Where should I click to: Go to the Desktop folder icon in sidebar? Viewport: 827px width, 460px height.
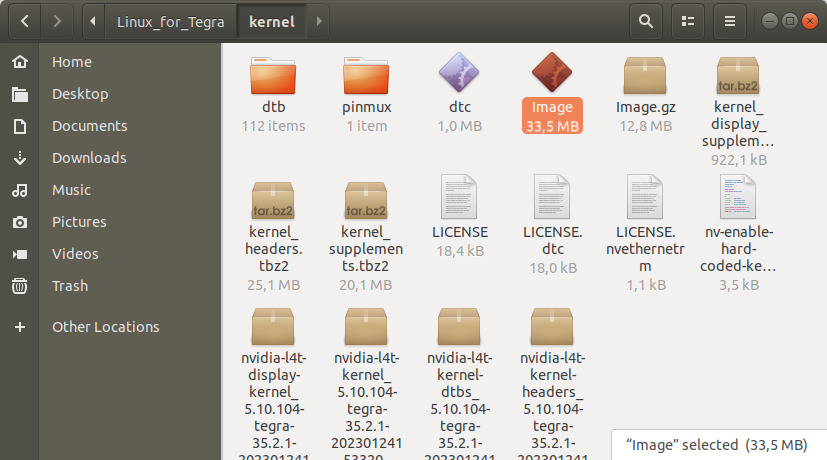pos(20,94)
